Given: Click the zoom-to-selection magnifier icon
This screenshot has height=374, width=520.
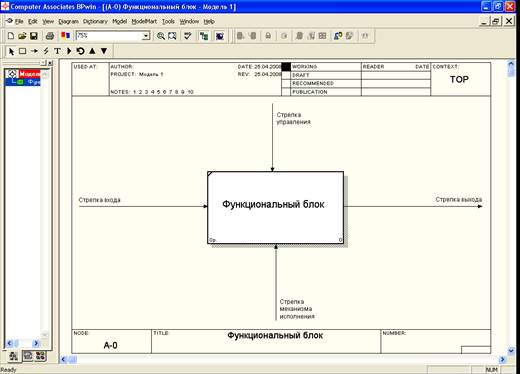Looking at the screenshot, I should 172,36.
